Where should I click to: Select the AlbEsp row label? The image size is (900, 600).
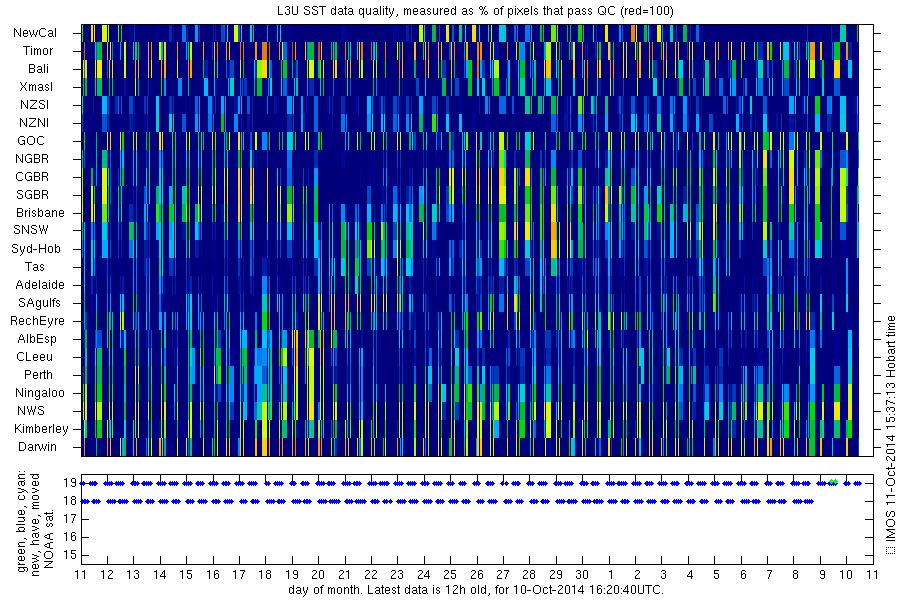tap(37, 339)
